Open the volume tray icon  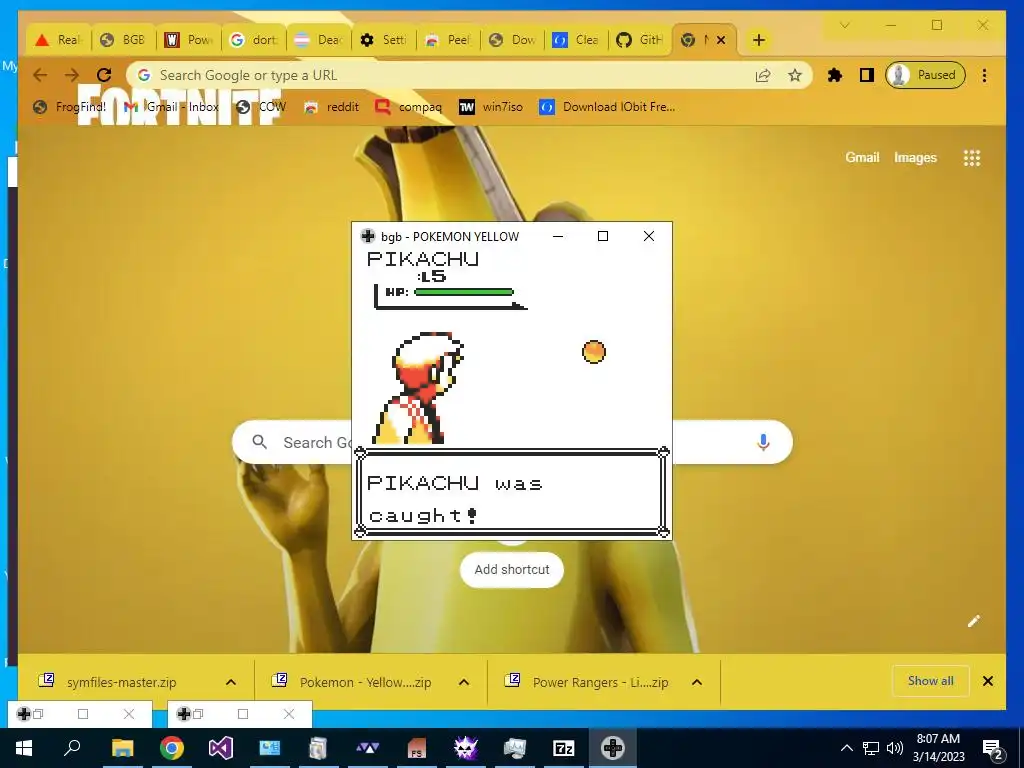tap(895, 748)
